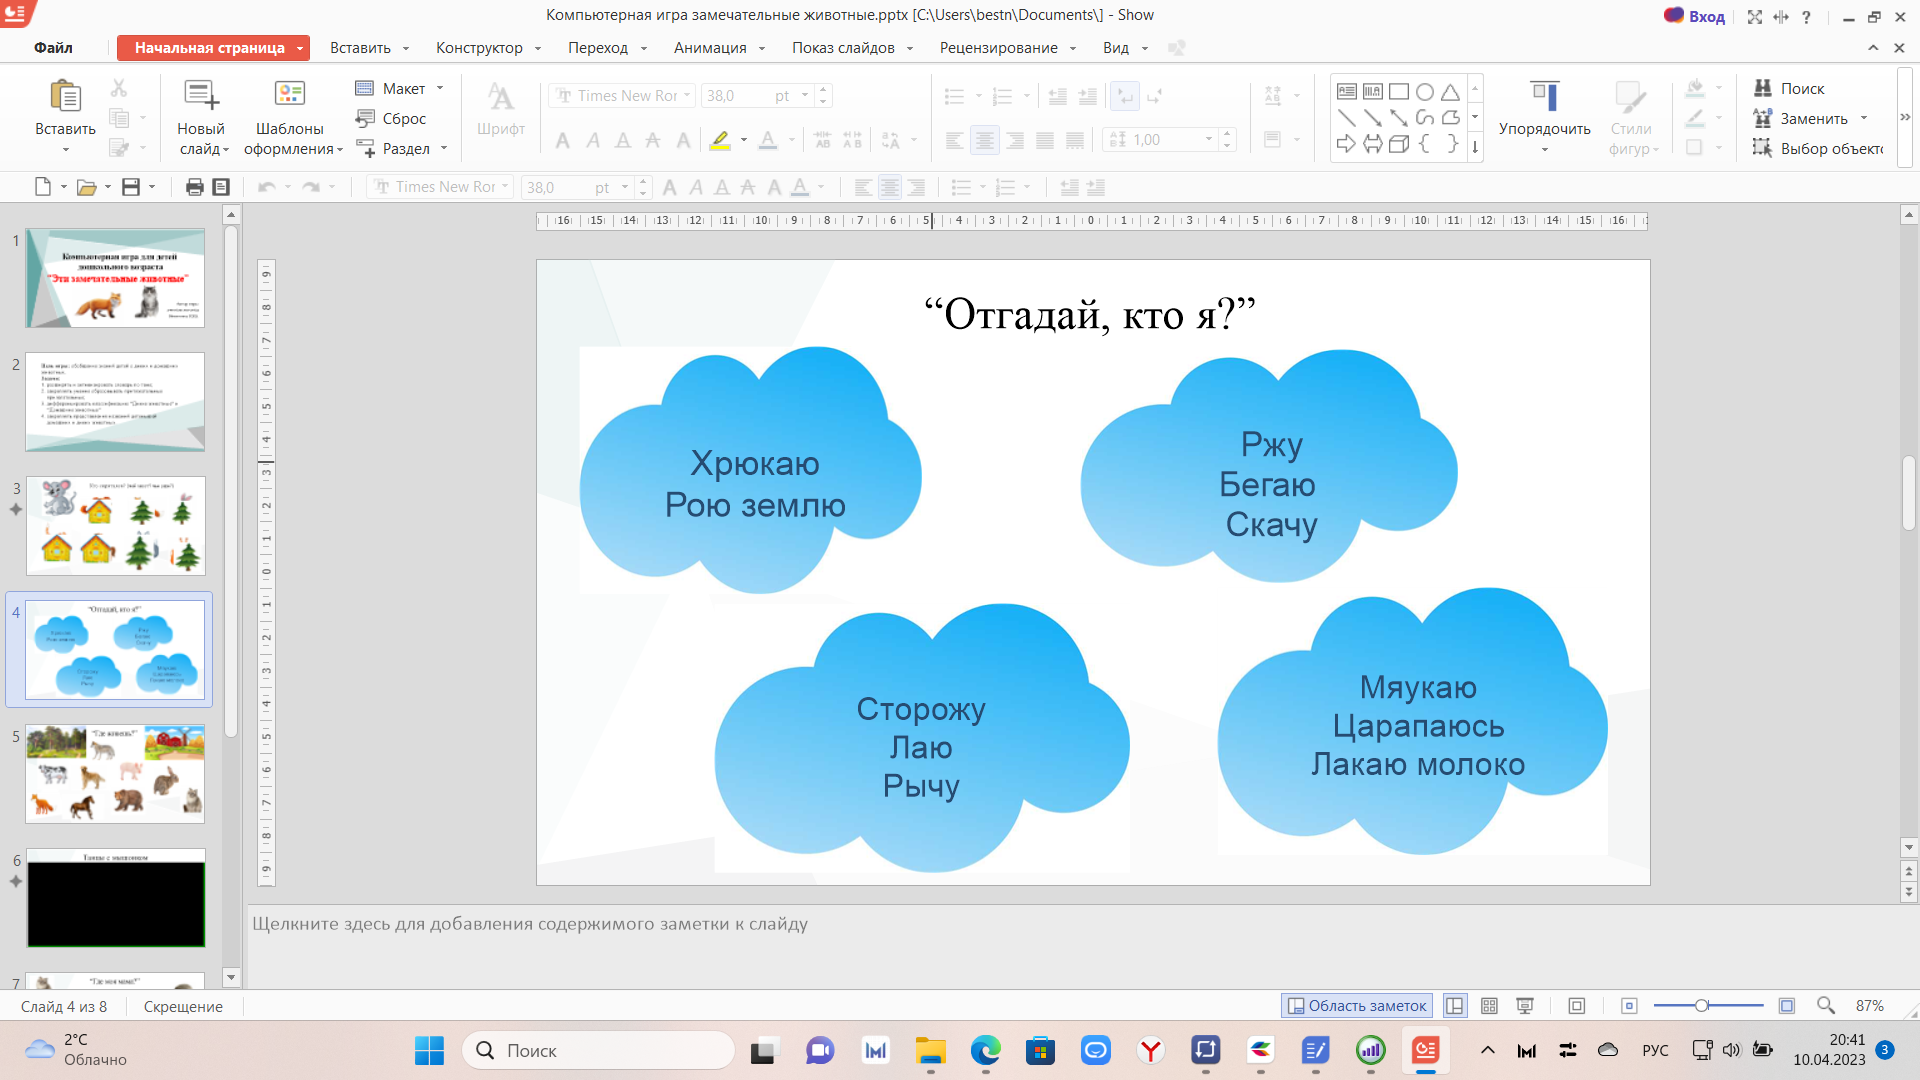1920x1080 pixels.
Task: Switch to slide sorter view icon
Action: click(x=1489, y=1006)
